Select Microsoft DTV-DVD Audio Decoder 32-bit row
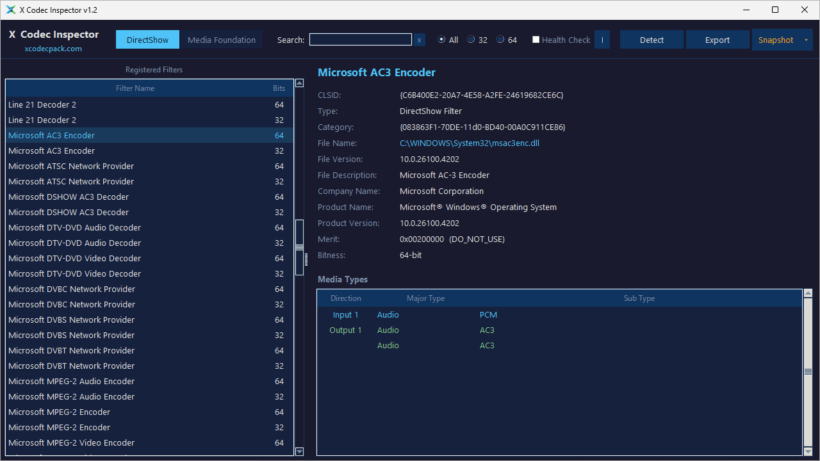The width and height of the screenshot is (820, 461). (x=150, y=243)
